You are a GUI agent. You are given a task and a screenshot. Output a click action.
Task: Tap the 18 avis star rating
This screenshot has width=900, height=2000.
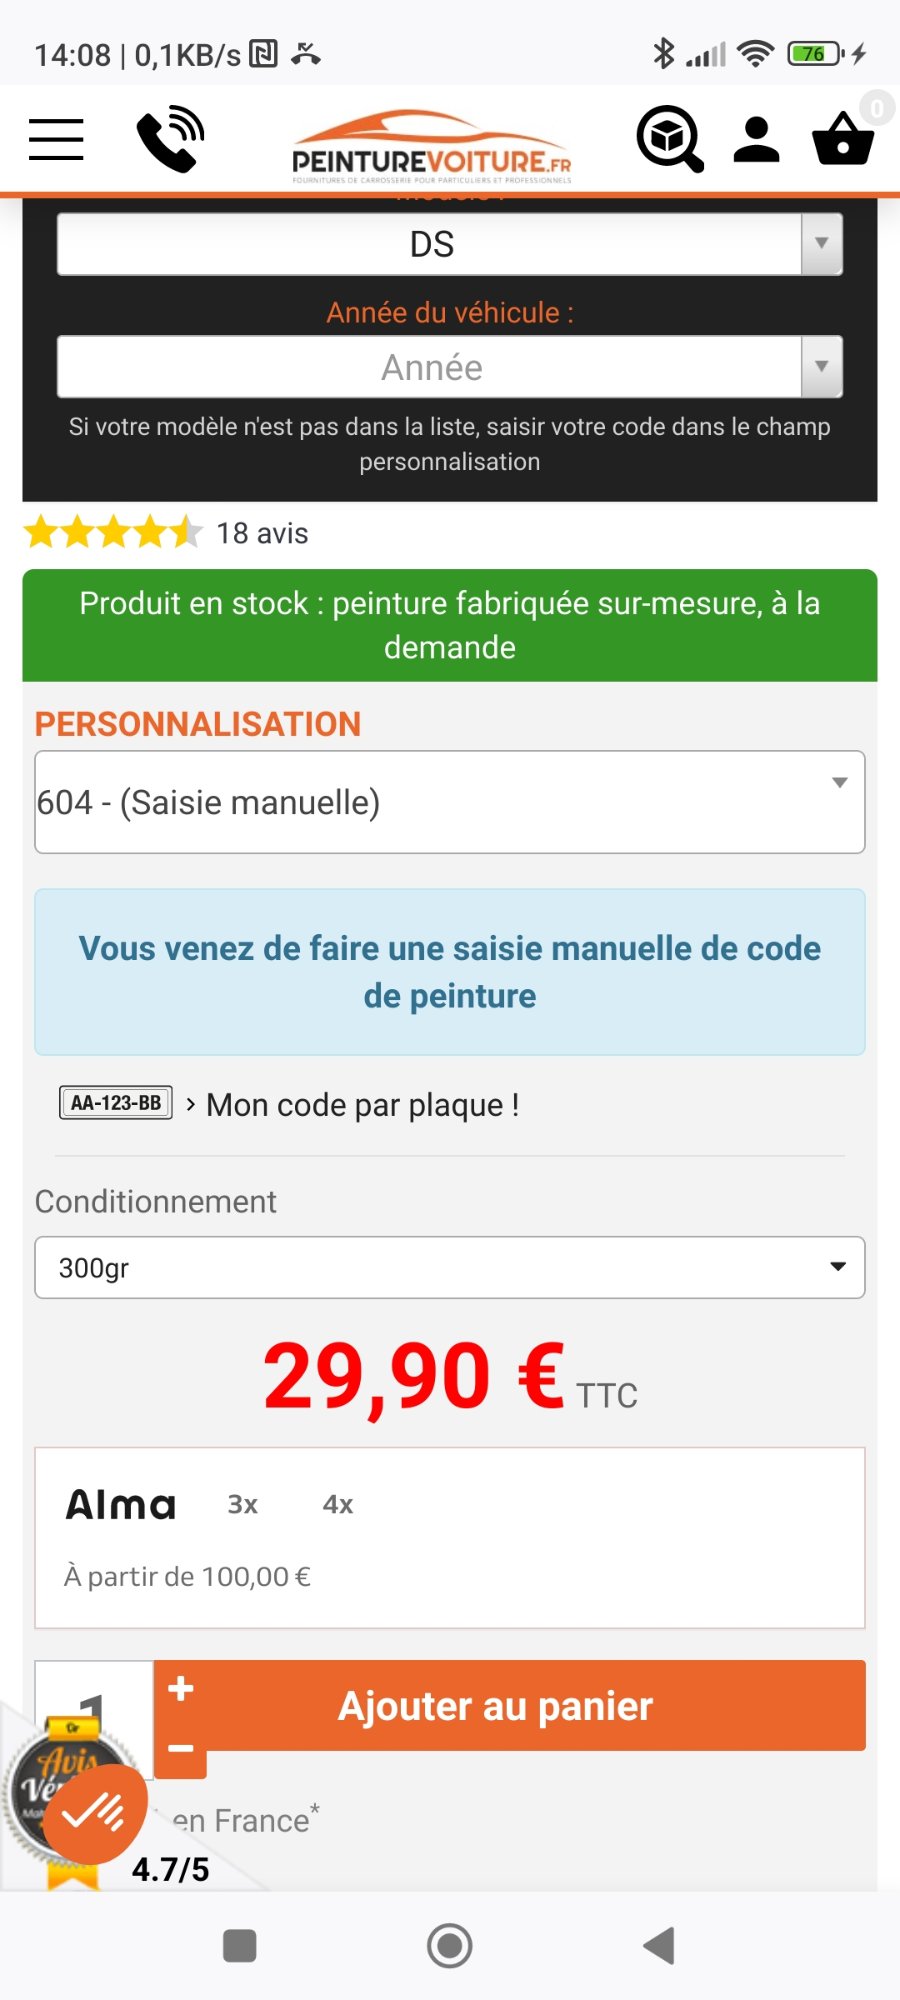pos(167,533)
